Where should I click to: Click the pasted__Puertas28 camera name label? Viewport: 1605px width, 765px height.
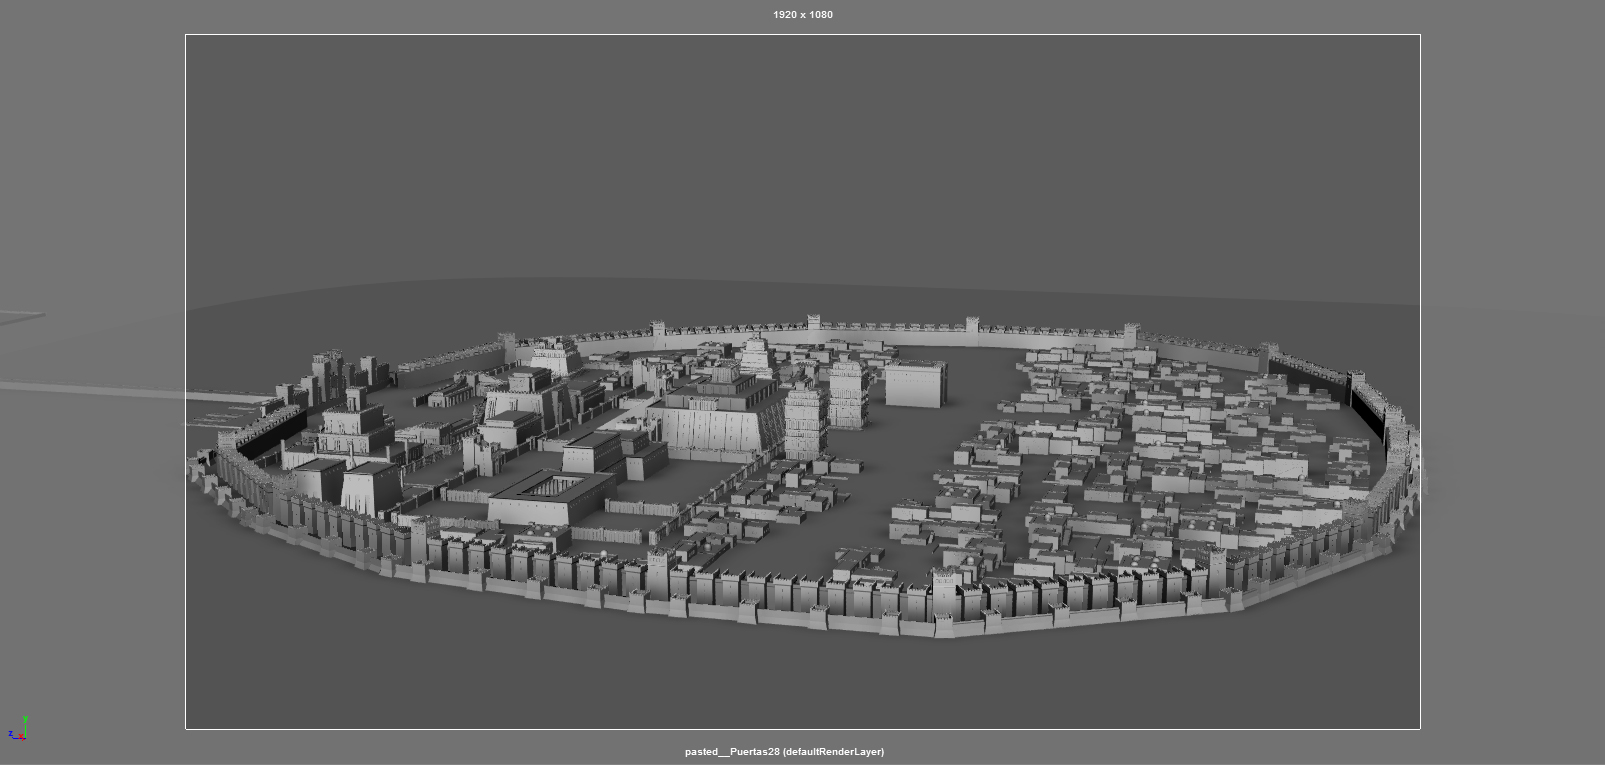tap(784, 752)
